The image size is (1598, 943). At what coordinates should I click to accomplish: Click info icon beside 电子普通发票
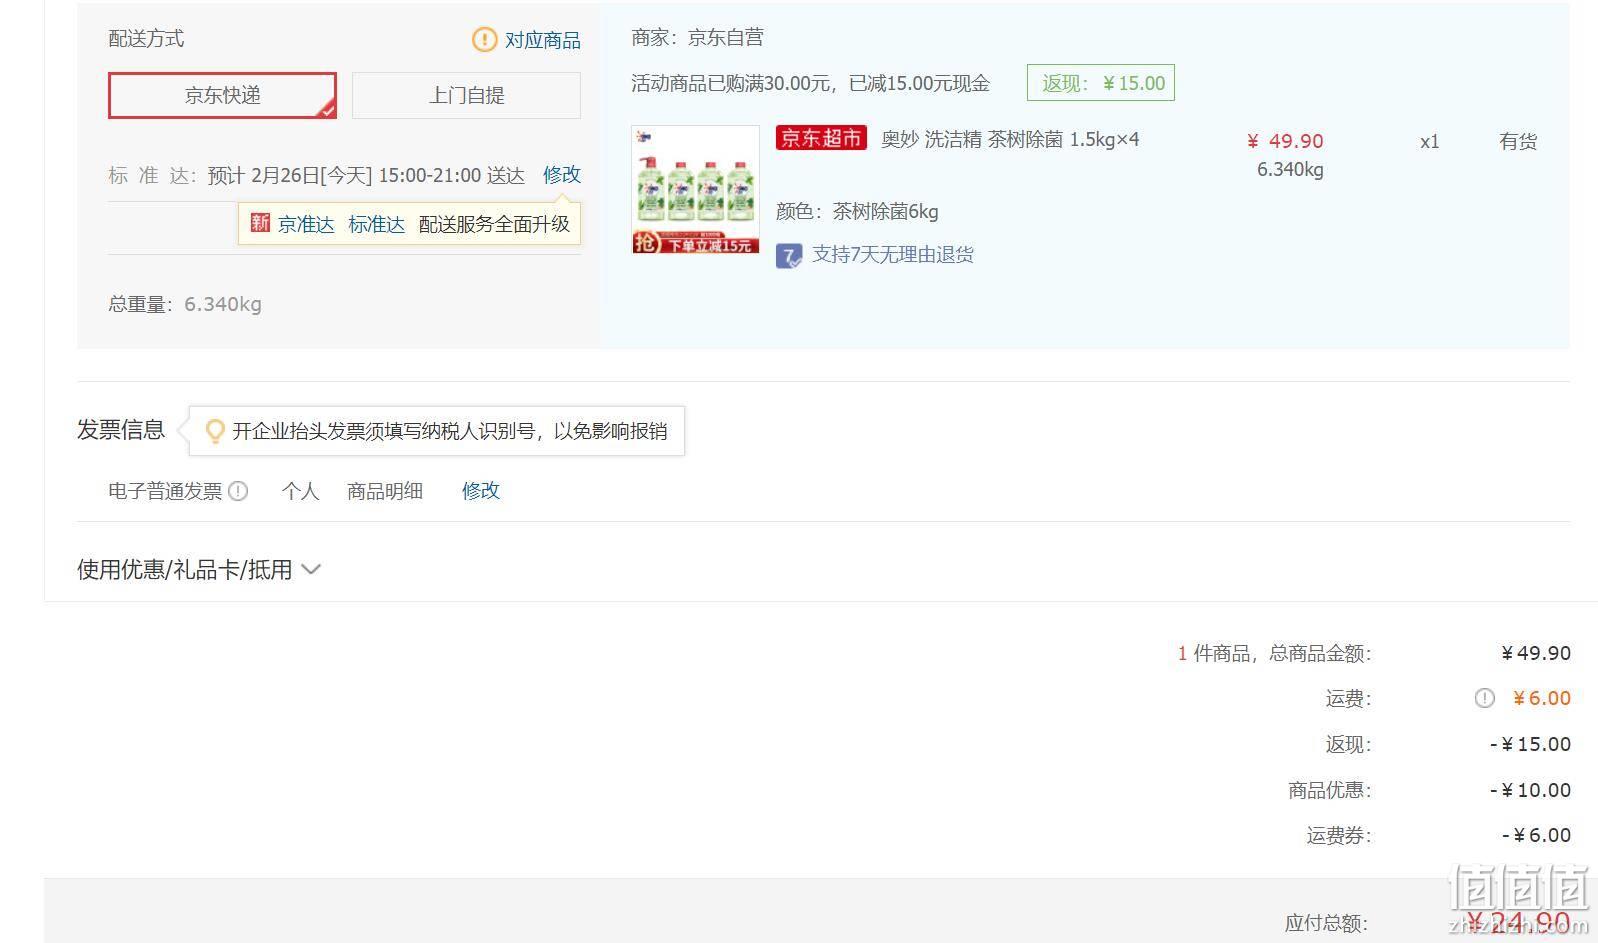pyautogui.click(x=238, y=491)
